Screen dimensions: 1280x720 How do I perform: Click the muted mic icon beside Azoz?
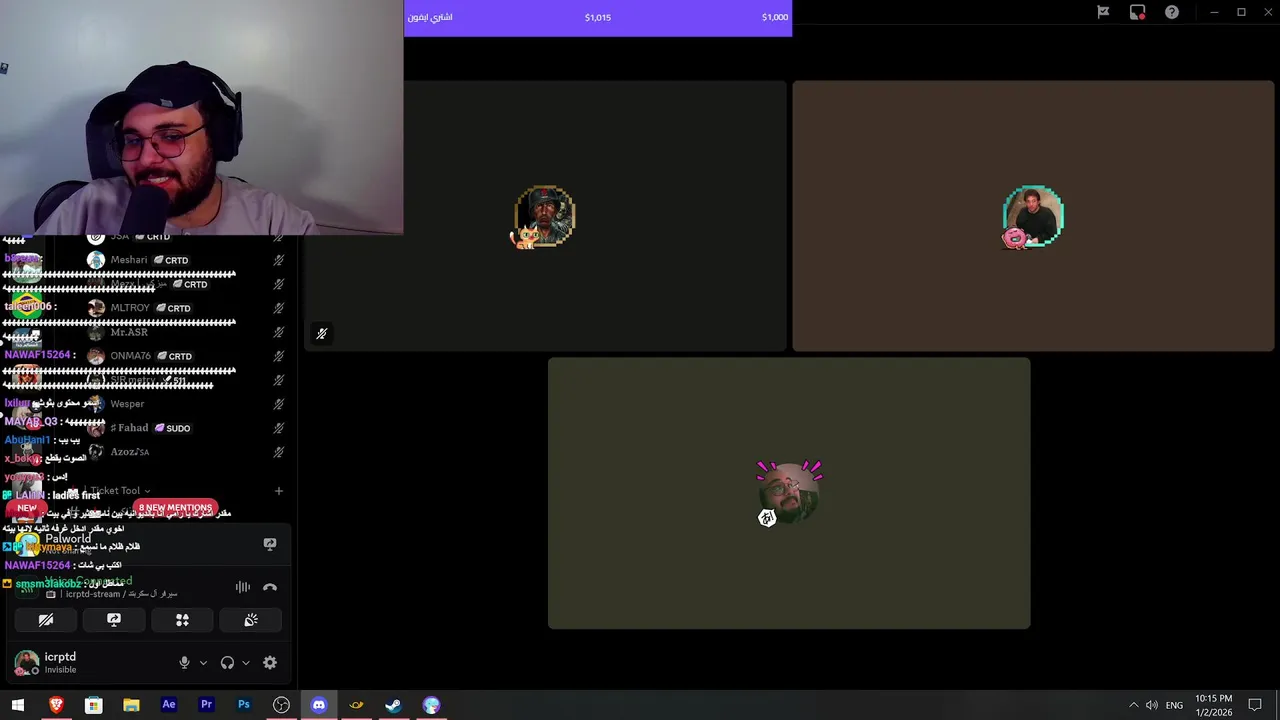[x=279, y=452]
